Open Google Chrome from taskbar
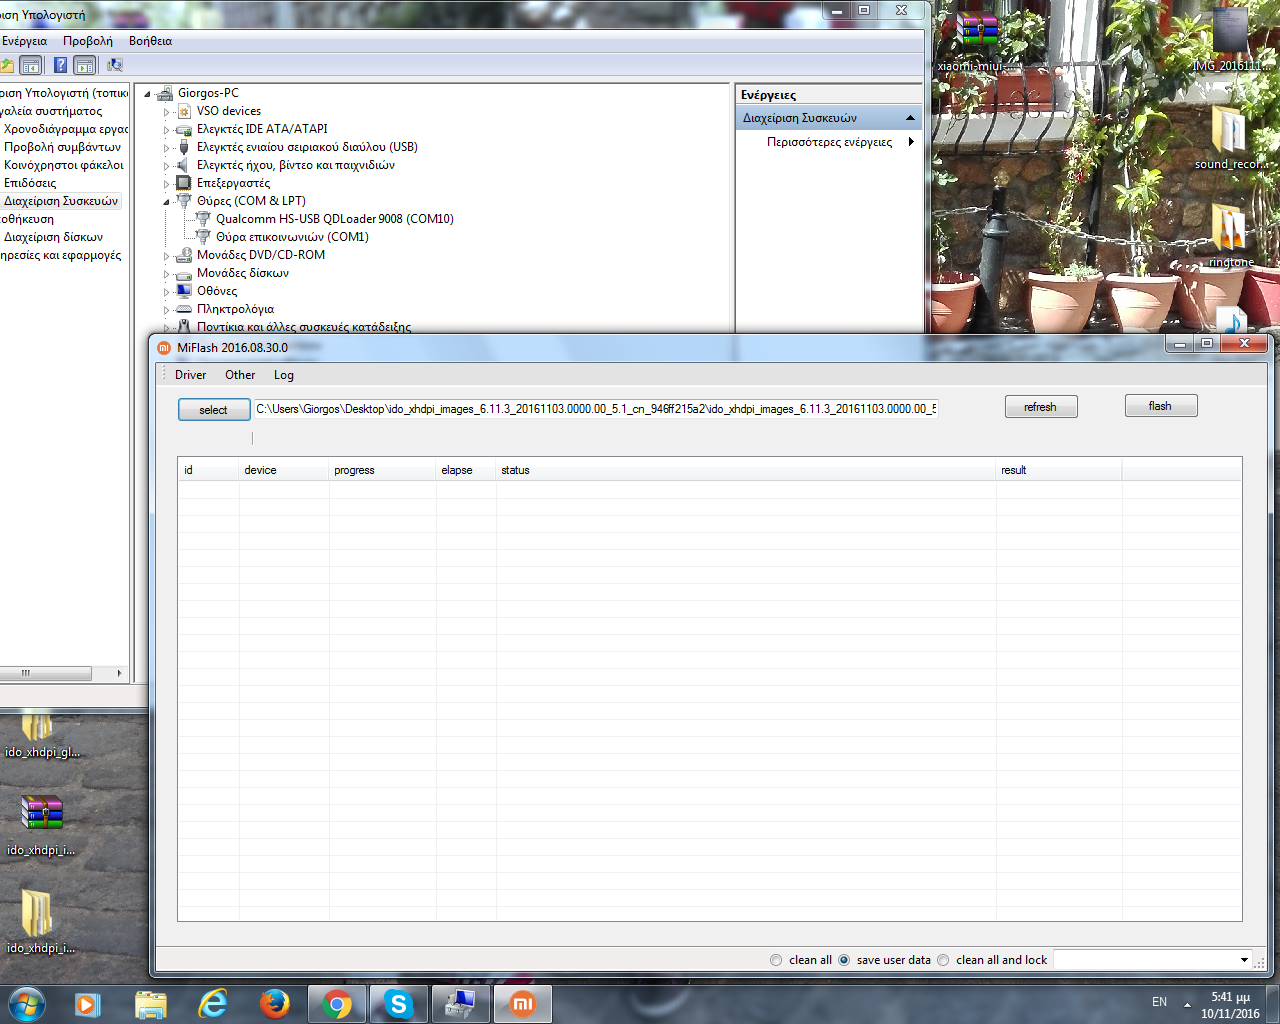 pyautogui.click(x=337, y=1003)
